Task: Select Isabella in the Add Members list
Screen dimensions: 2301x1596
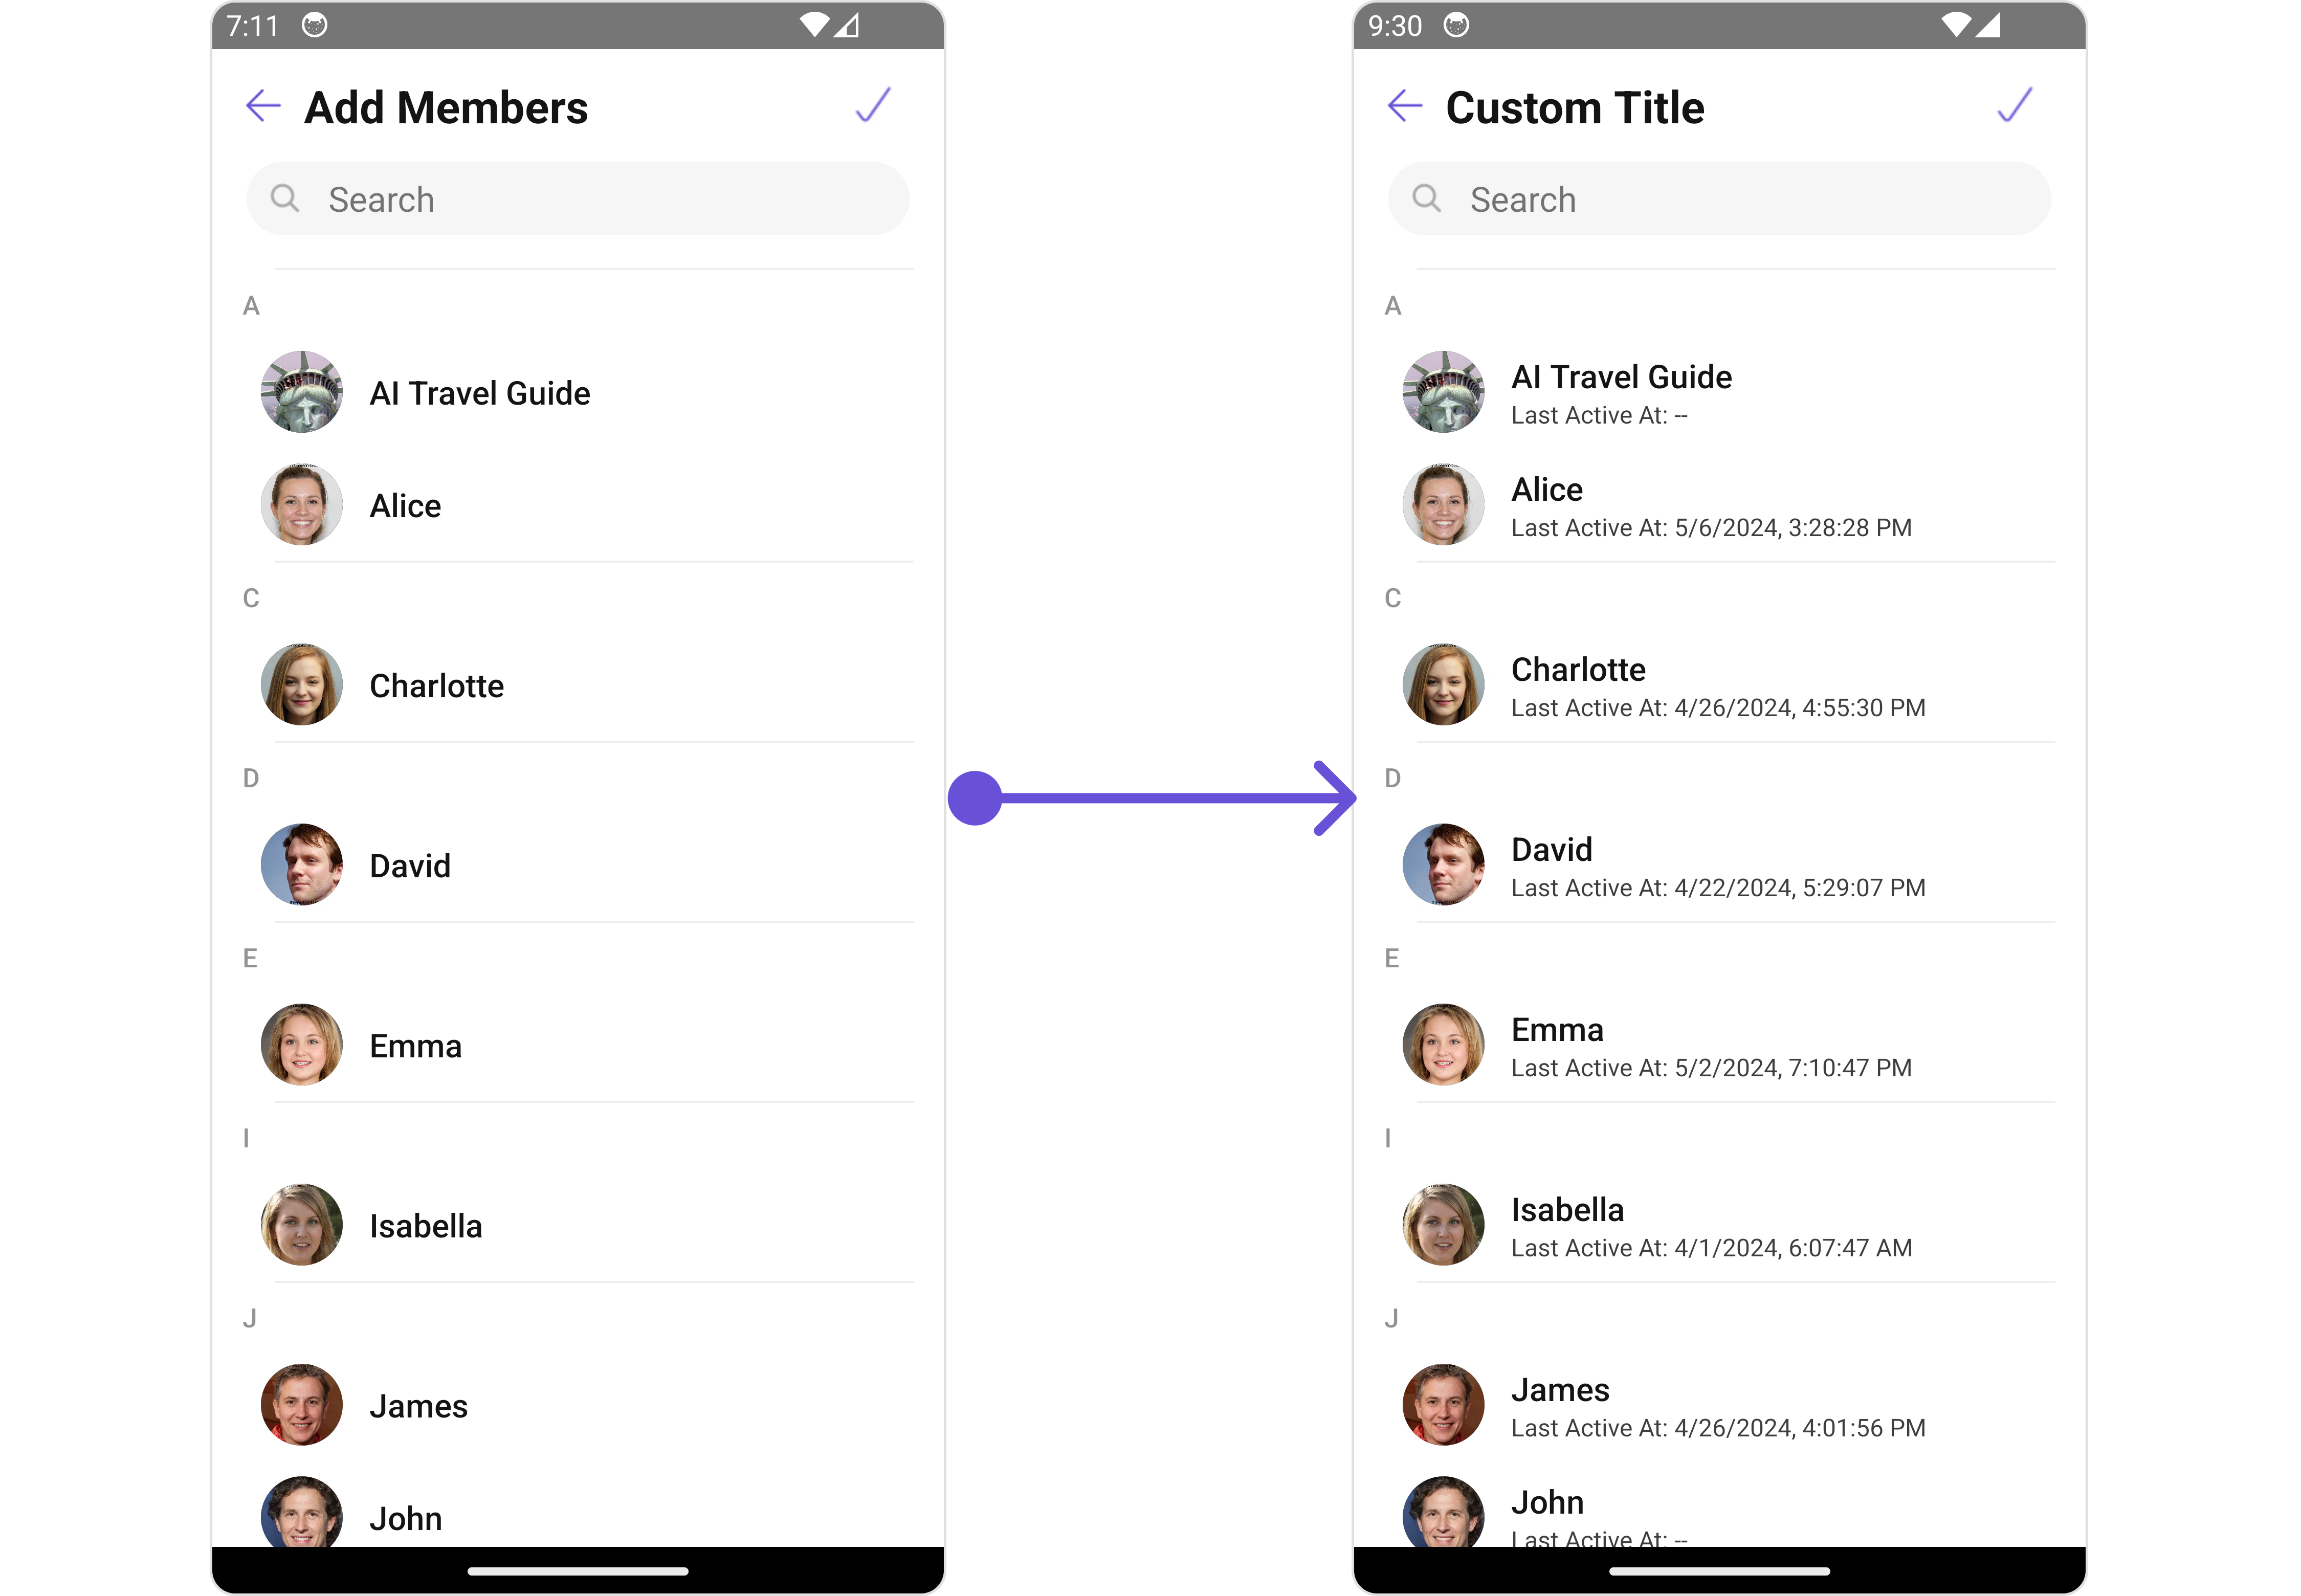Action: (578, 1225)
